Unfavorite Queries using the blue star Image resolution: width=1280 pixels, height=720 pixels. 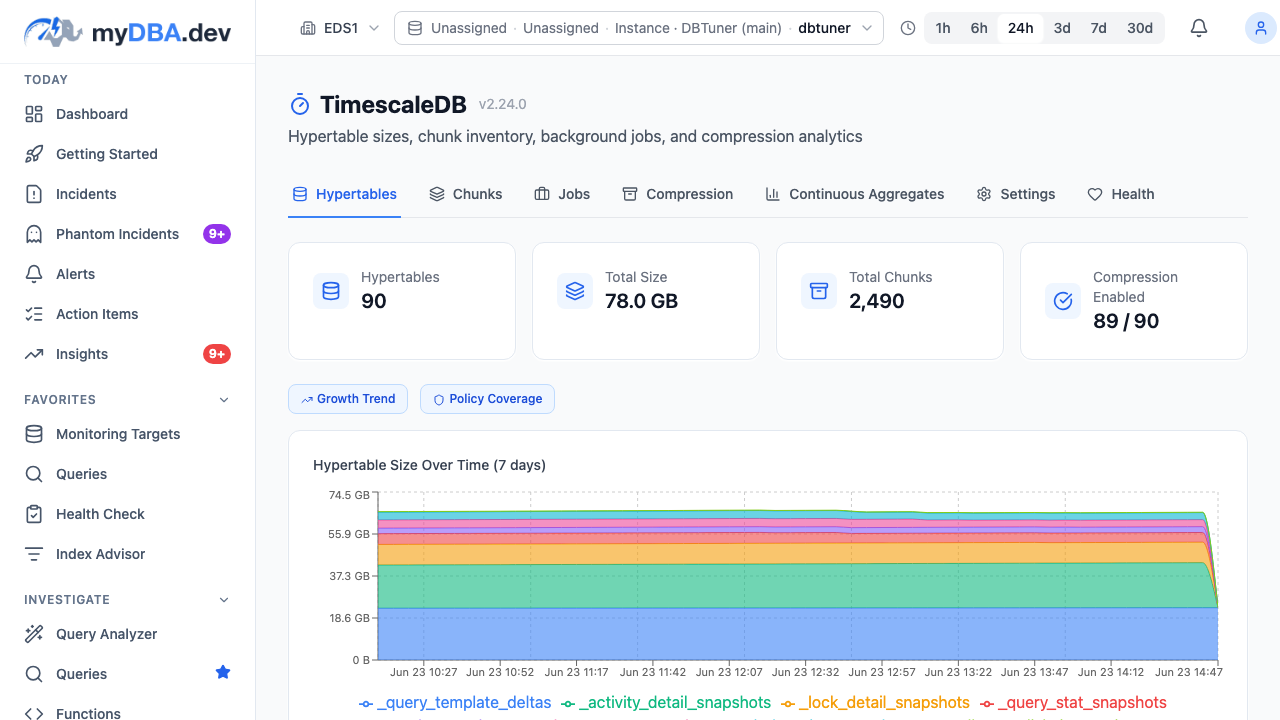pyautogui.click(x=223, y=673)
